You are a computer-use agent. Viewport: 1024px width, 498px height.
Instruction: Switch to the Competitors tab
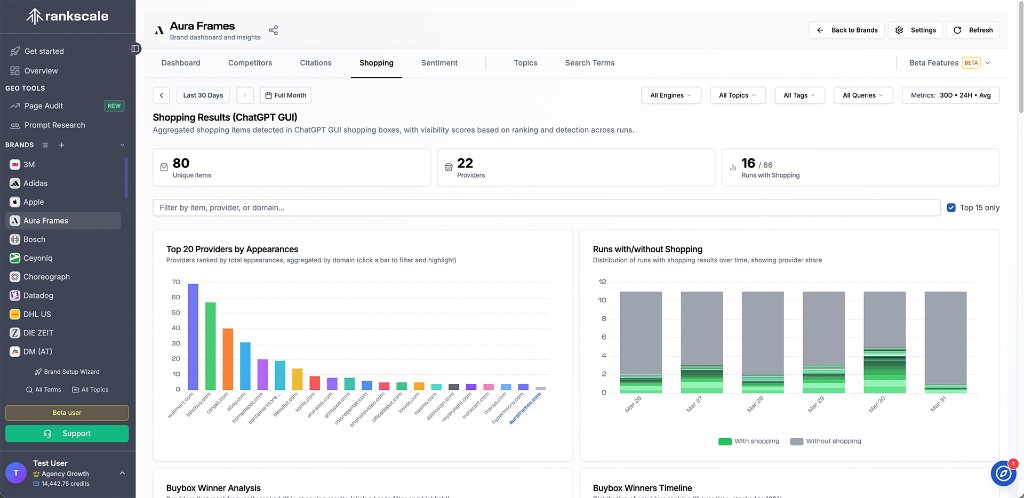[x=250, y=63]
